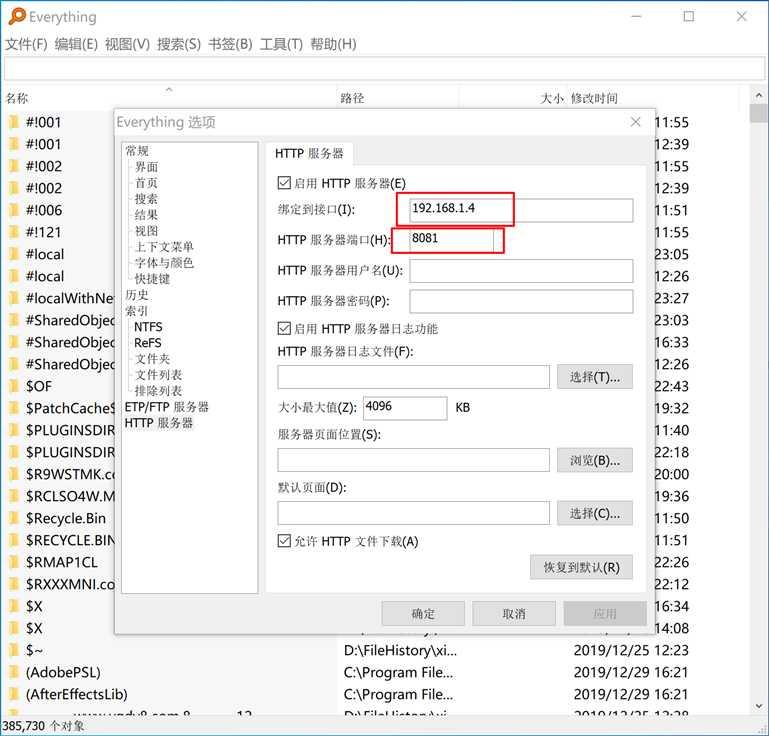Click the $OF folder icon
This screenshot has height=736, width=769.
point(14,386)
